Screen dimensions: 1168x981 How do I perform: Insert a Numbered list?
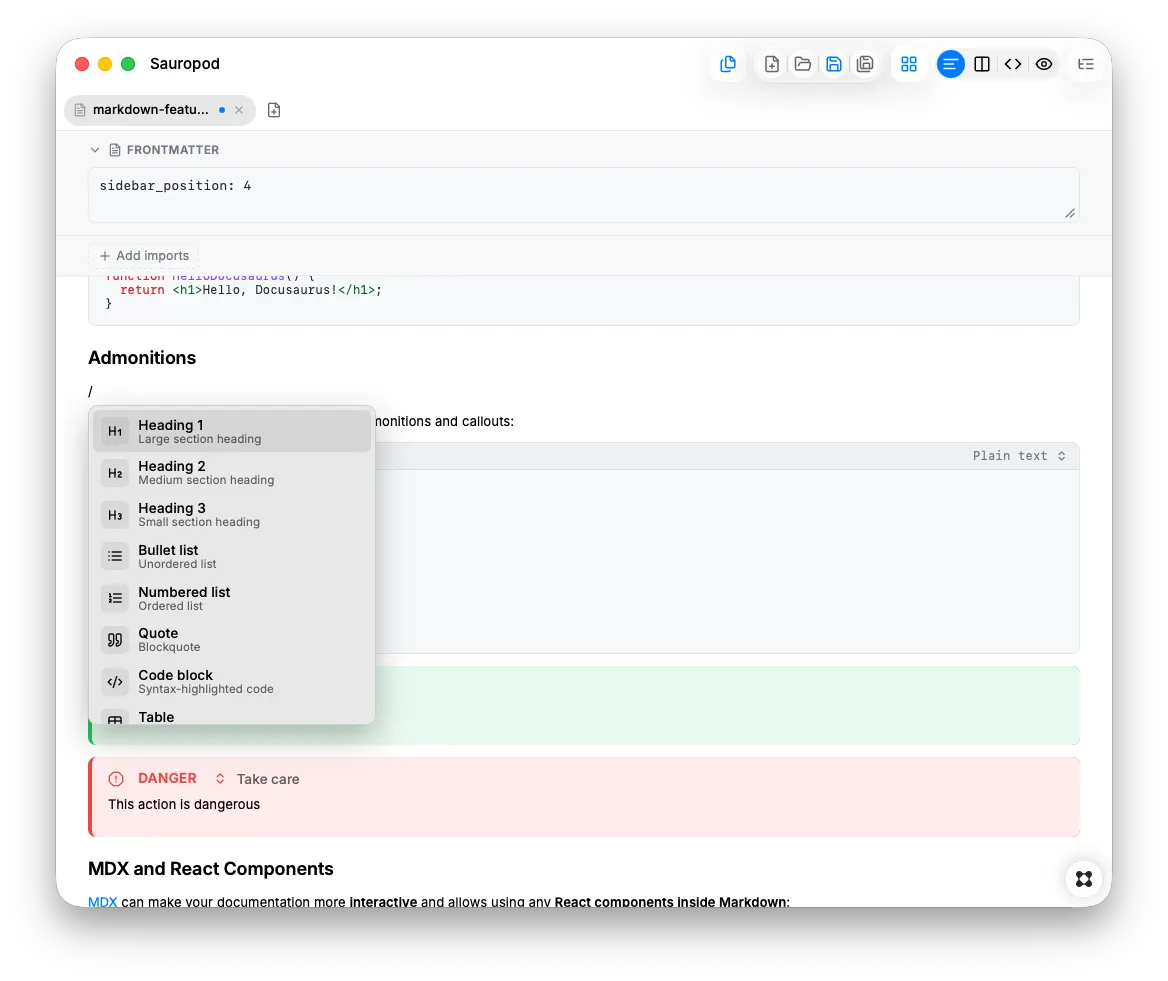tap(232, 598)
